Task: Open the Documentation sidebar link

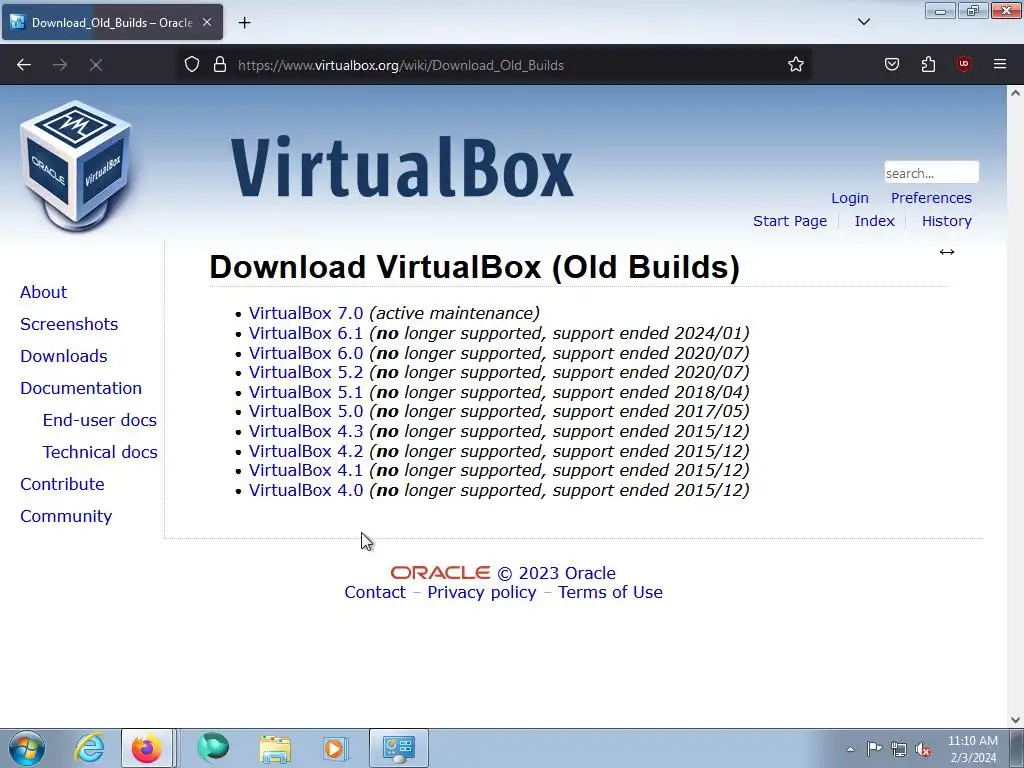Action: coord(81,388)
